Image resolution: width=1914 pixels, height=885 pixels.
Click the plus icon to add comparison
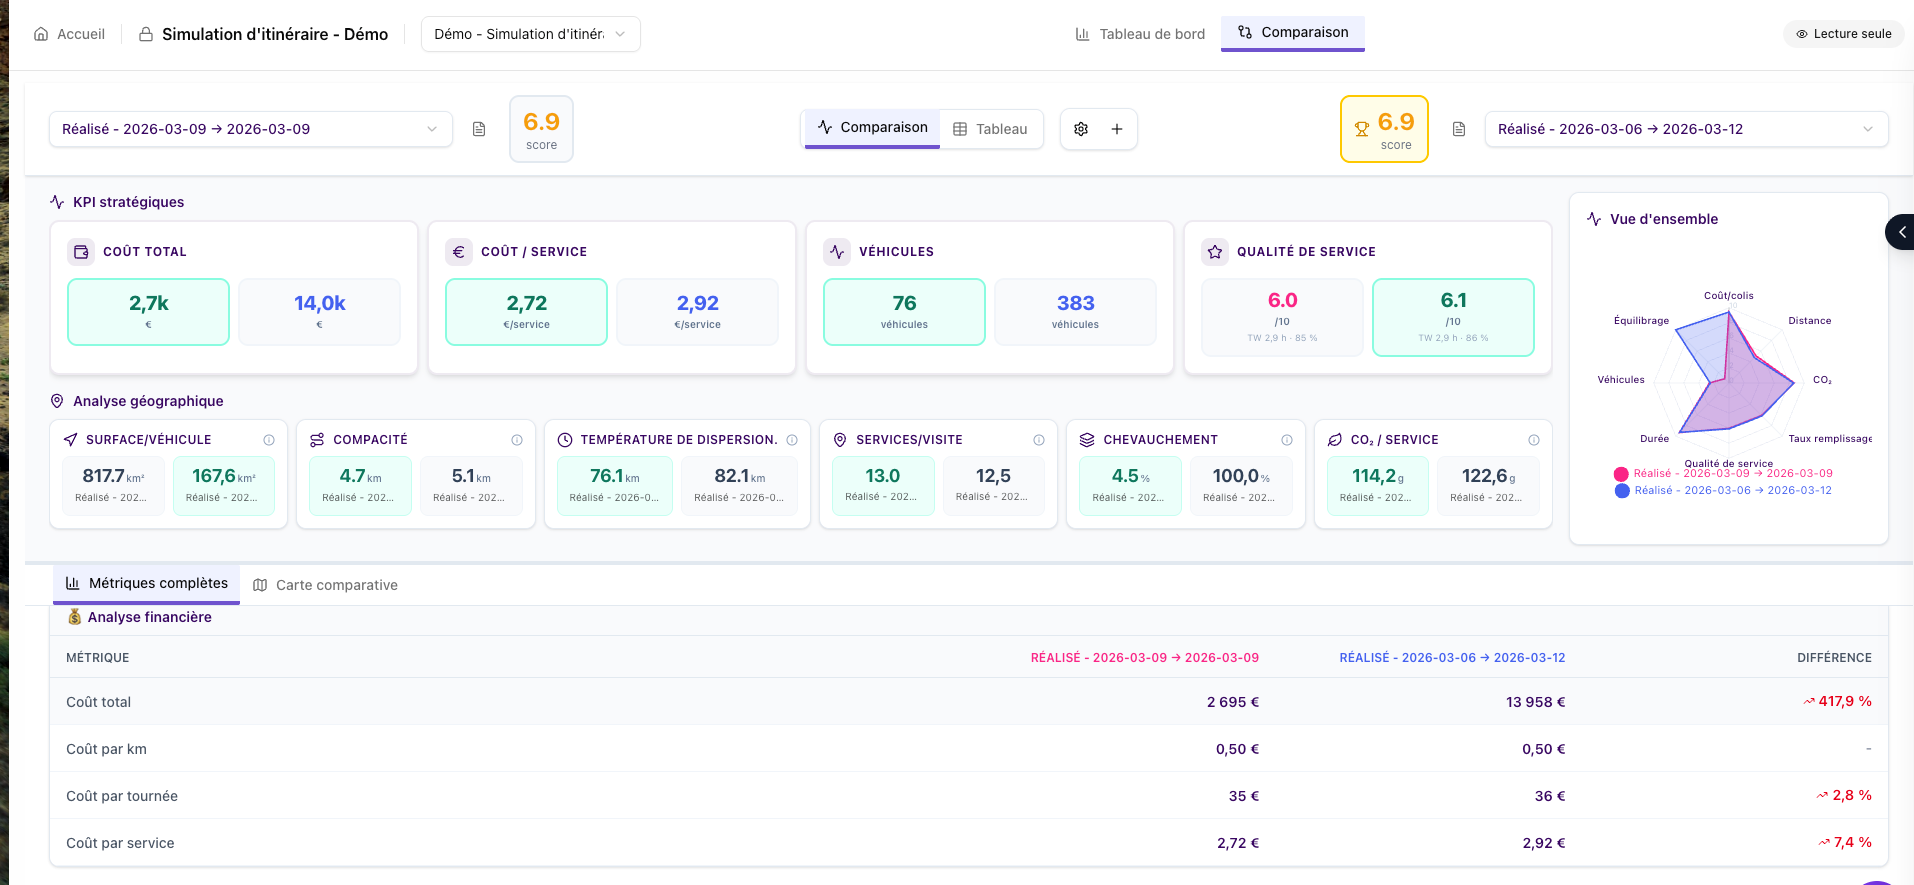[1117, 129]
